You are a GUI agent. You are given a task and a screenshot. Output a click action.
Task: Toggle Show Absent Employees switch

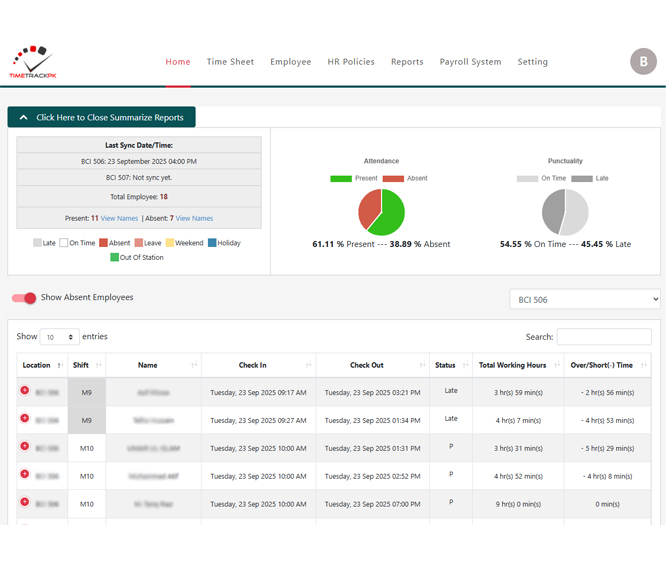click(24, 298)
